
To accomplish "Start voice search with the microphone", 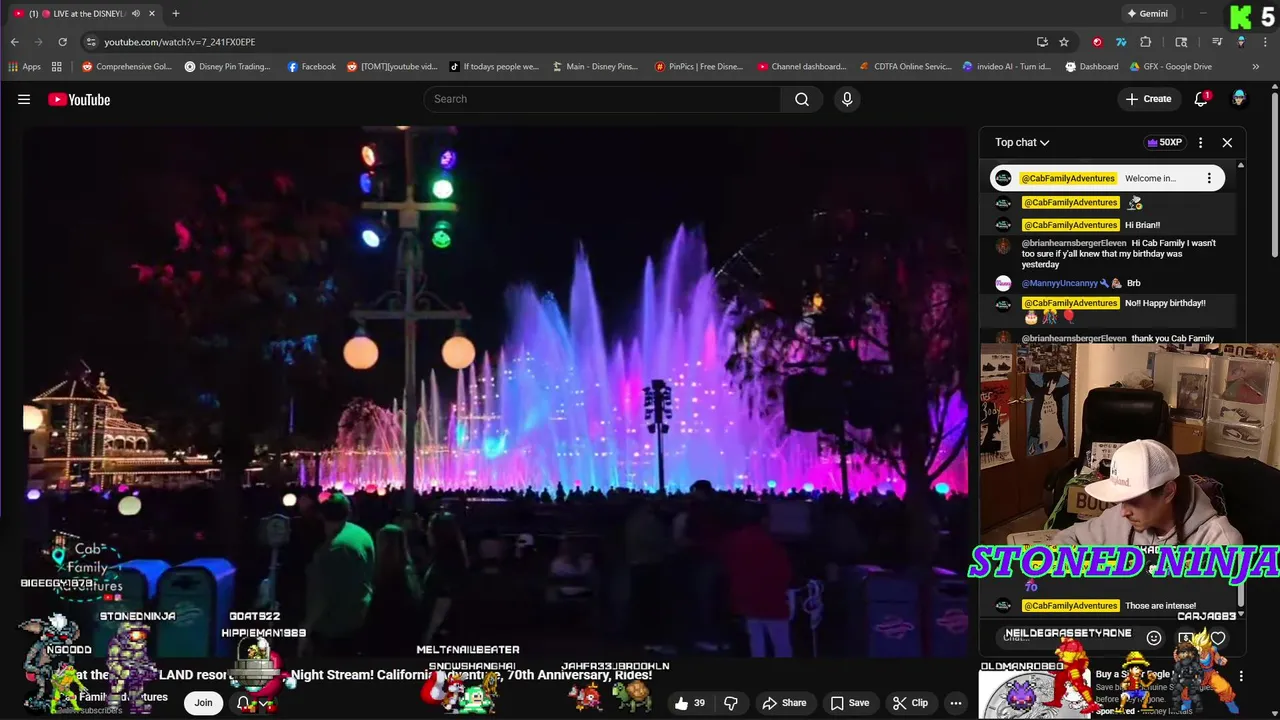I will [x=847, y=99].
